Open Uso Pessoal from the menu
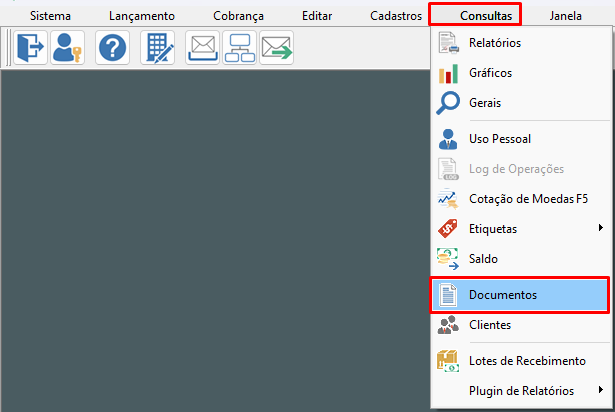 520,139
